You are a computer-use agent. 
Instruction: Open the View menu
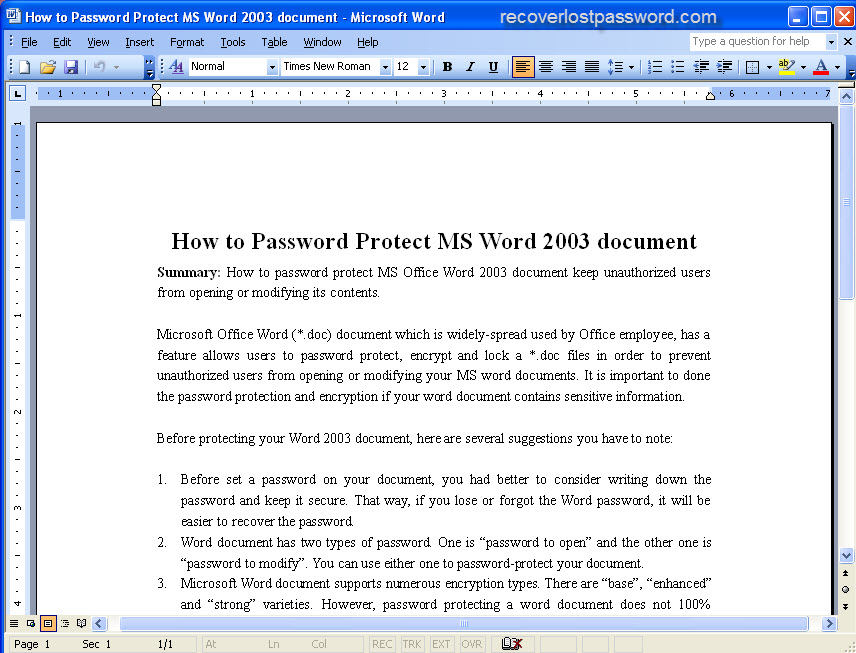tap(98, 42)
